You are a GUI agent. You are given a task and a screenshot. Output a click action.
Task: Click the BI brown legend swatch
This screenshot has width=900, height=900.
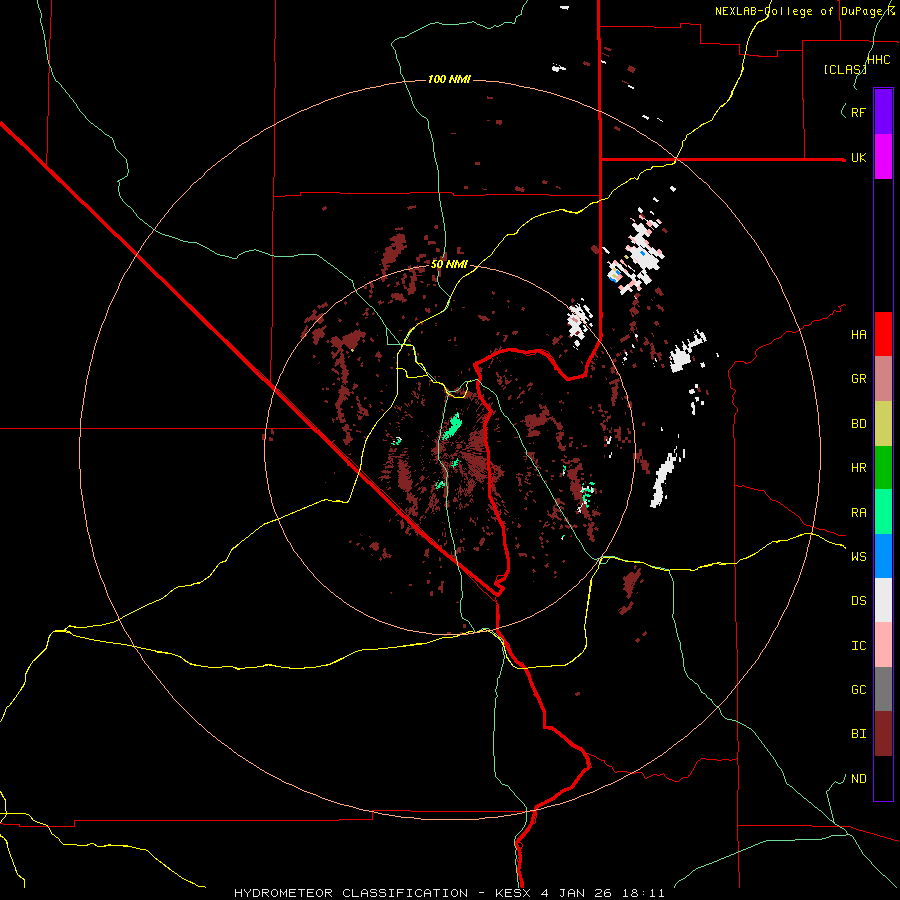(883, 734)
